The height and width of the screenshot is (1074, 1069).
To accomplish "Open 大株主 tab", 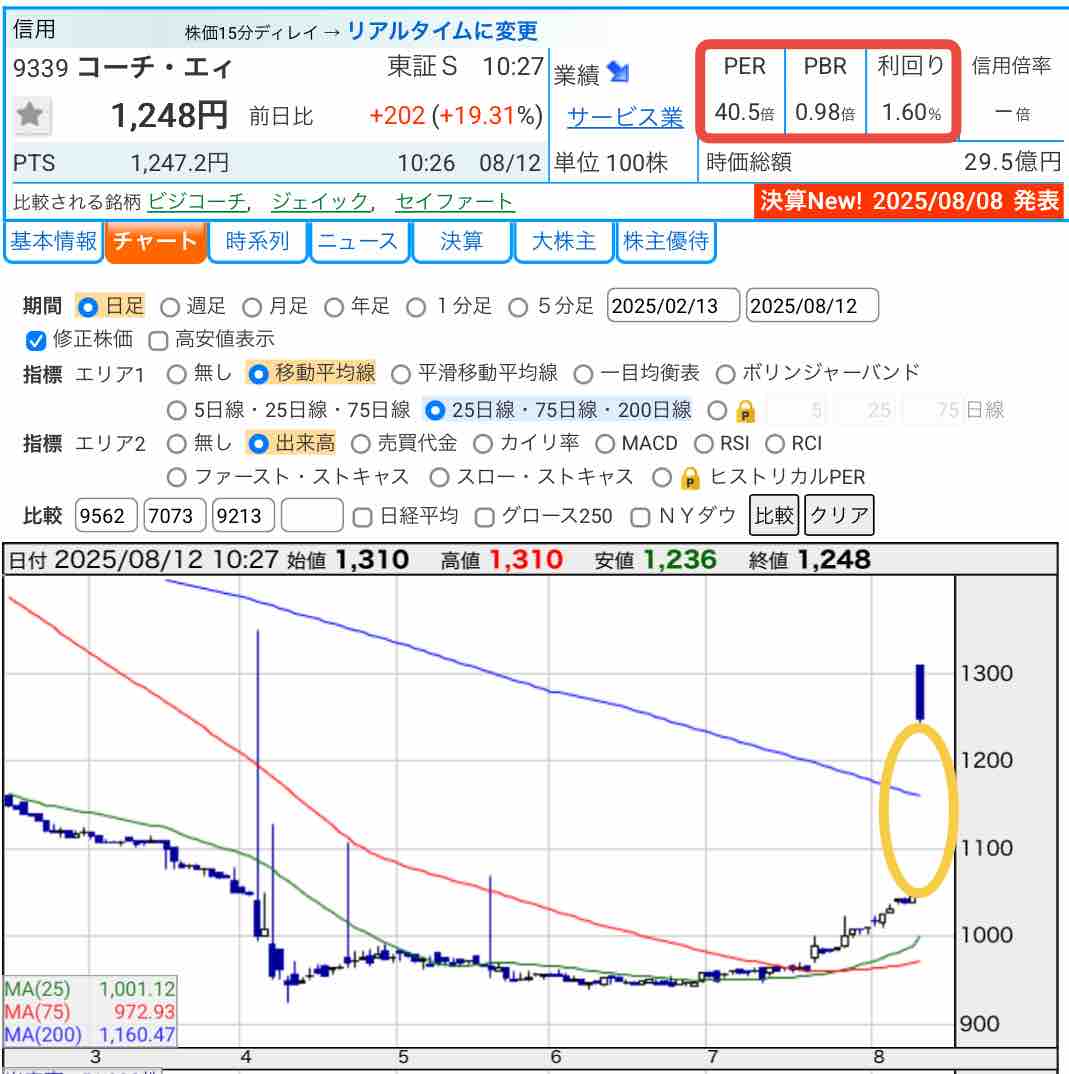I will [563, 241].
